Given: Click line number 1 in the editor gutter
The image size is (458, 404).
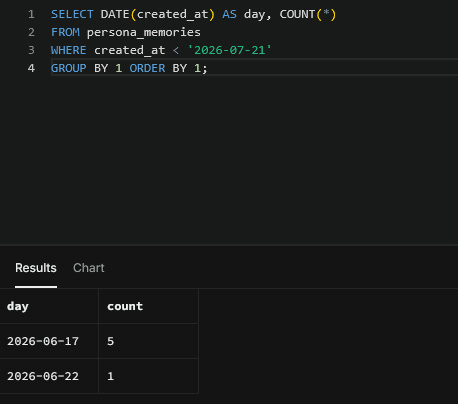Looking at the screenshot, I should 31,14.
